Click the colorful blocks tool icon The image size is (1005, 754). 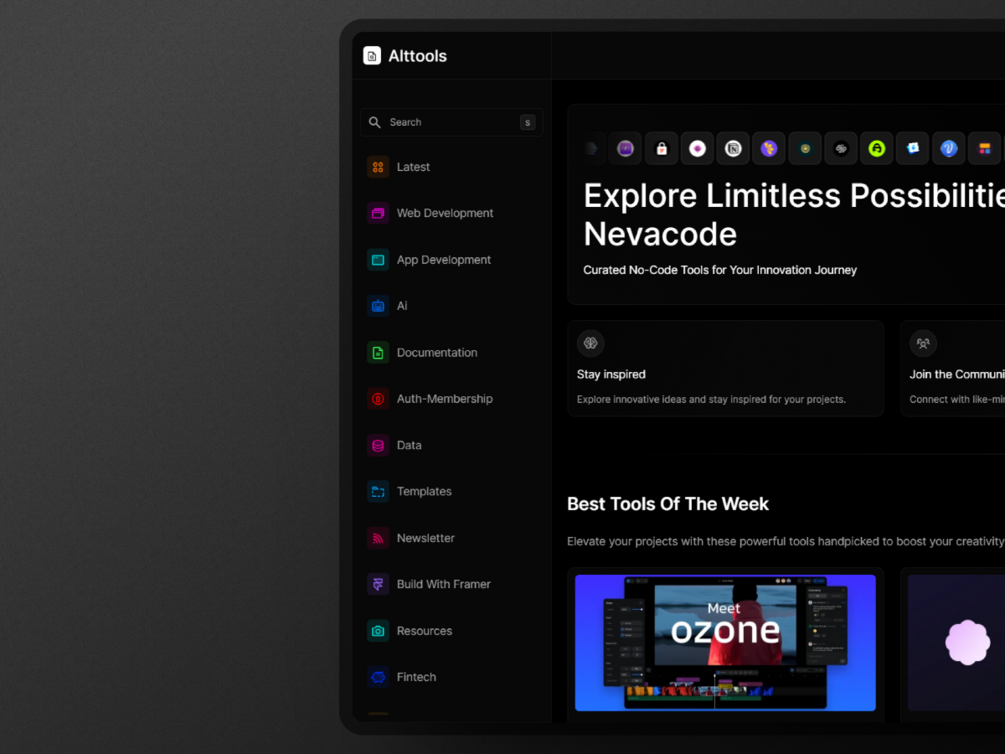pos(984,149)
